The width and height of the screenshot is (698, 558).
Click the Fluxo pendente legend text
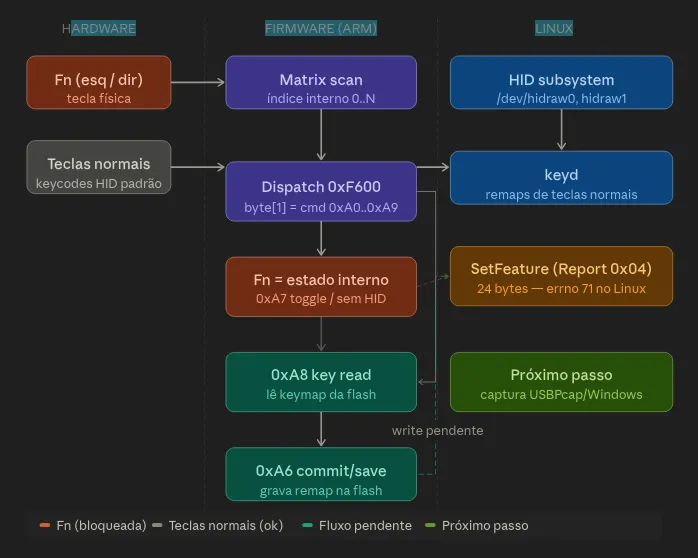(365, 525)
